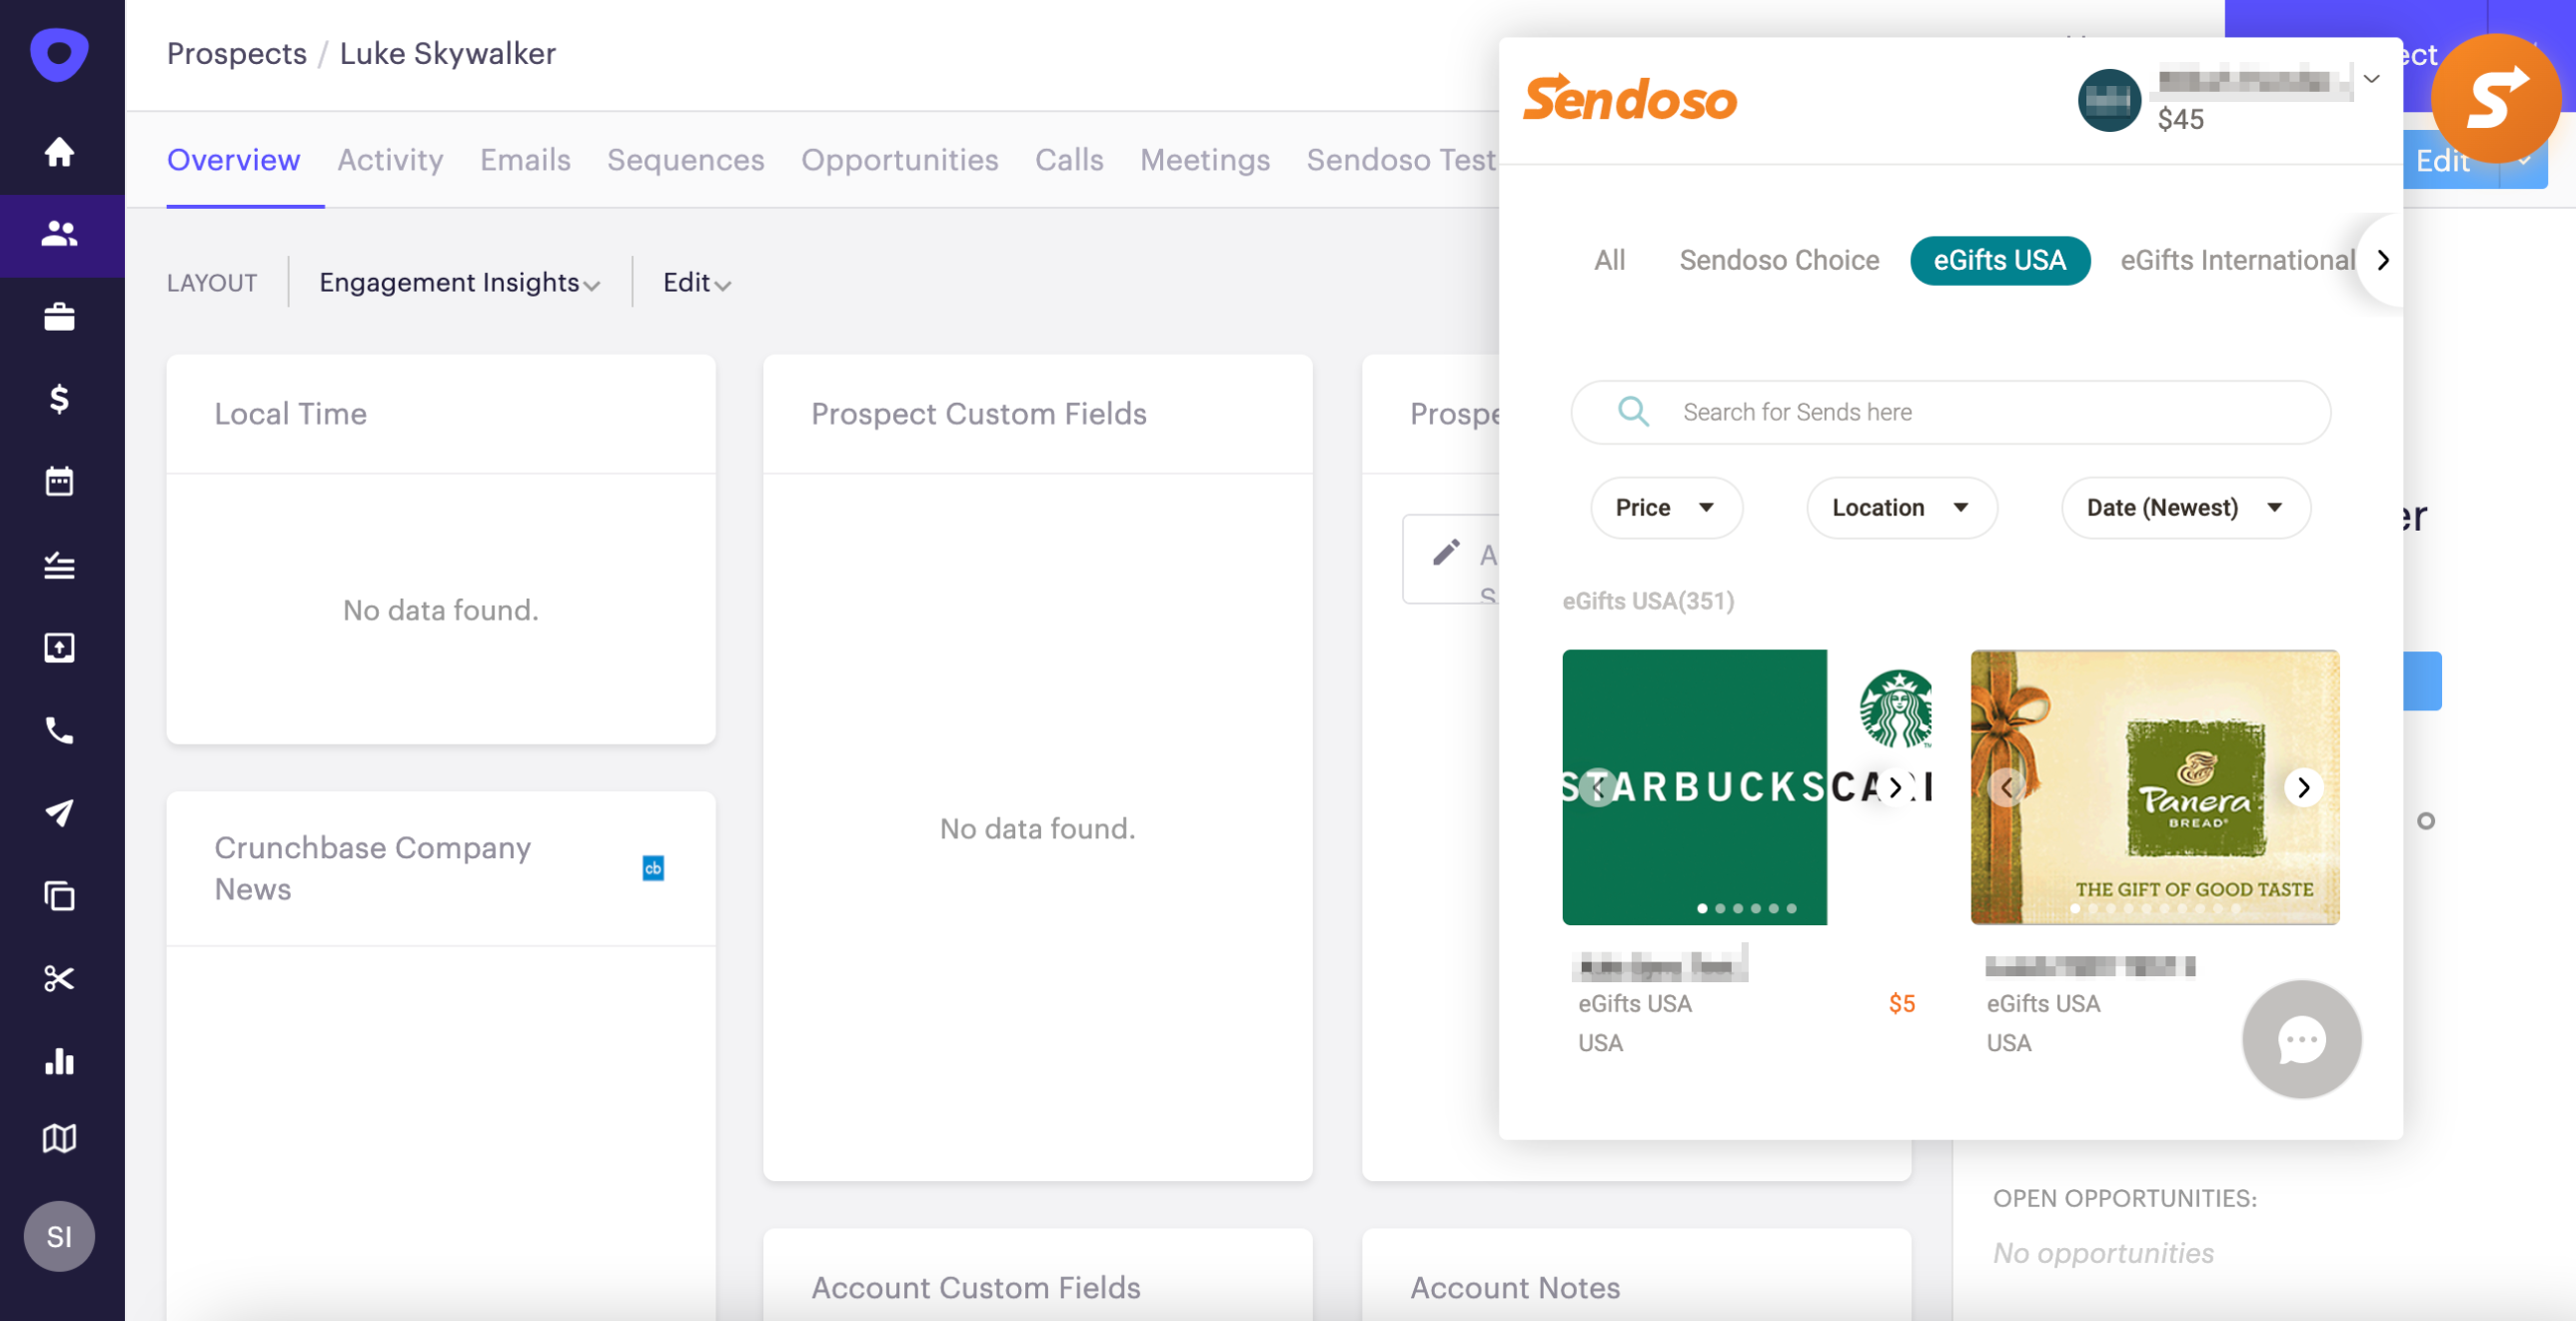The width and height of the screenshot is (2576, 1321).
Task: Select the All category filter
Action: coord(1608,260)
